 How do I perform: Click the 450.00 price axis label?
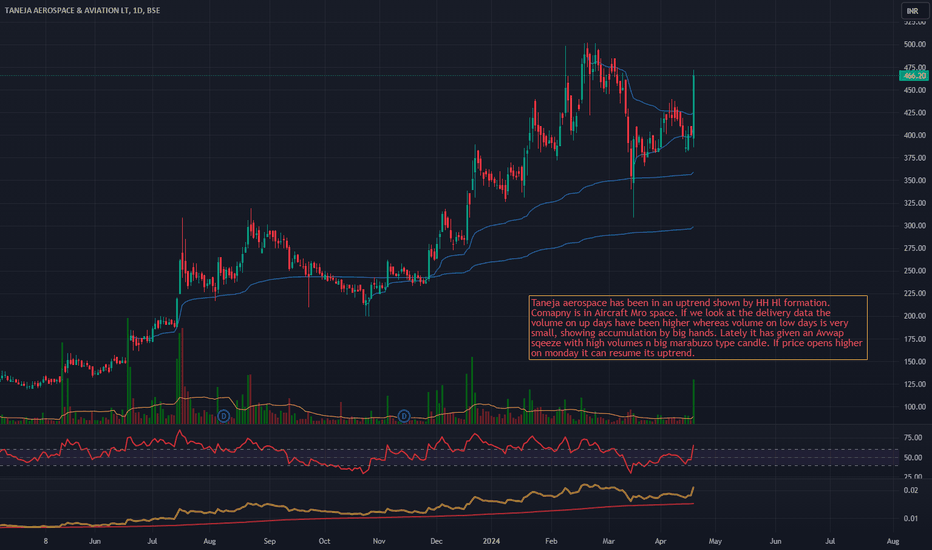pos(915,90)
